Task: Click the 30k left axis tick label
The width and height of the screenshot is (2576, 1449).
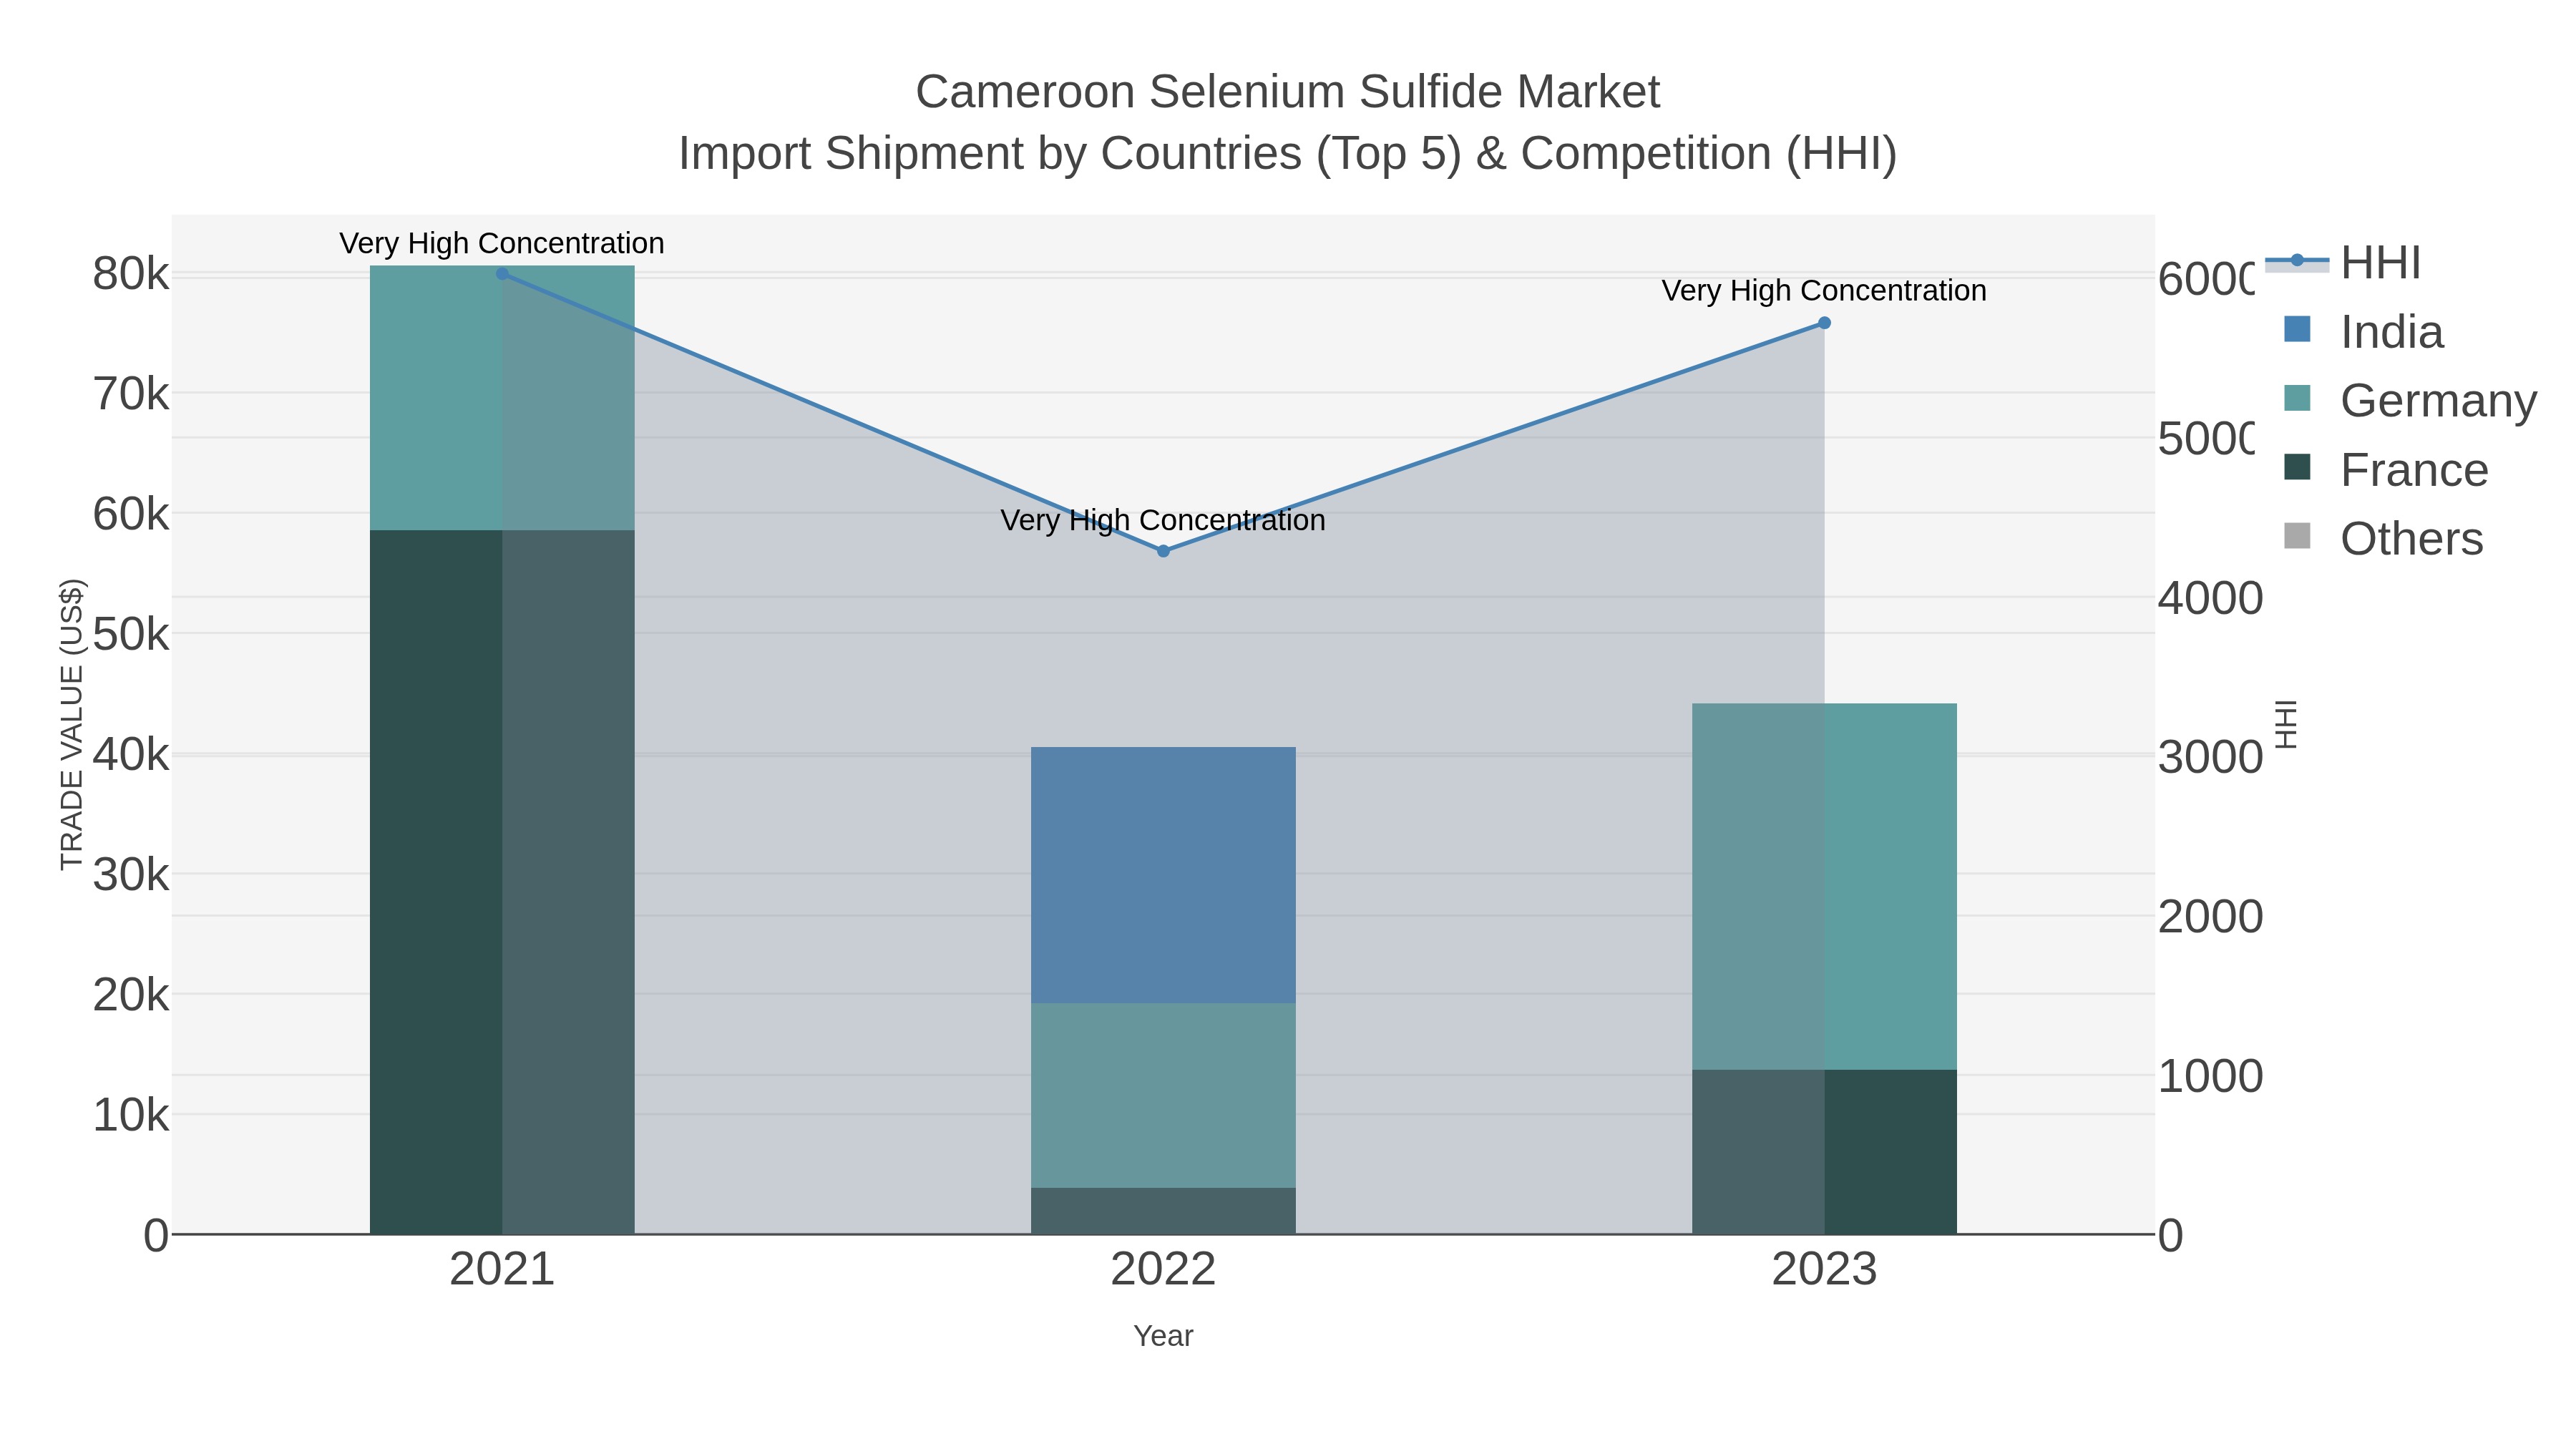Action: 131,875
